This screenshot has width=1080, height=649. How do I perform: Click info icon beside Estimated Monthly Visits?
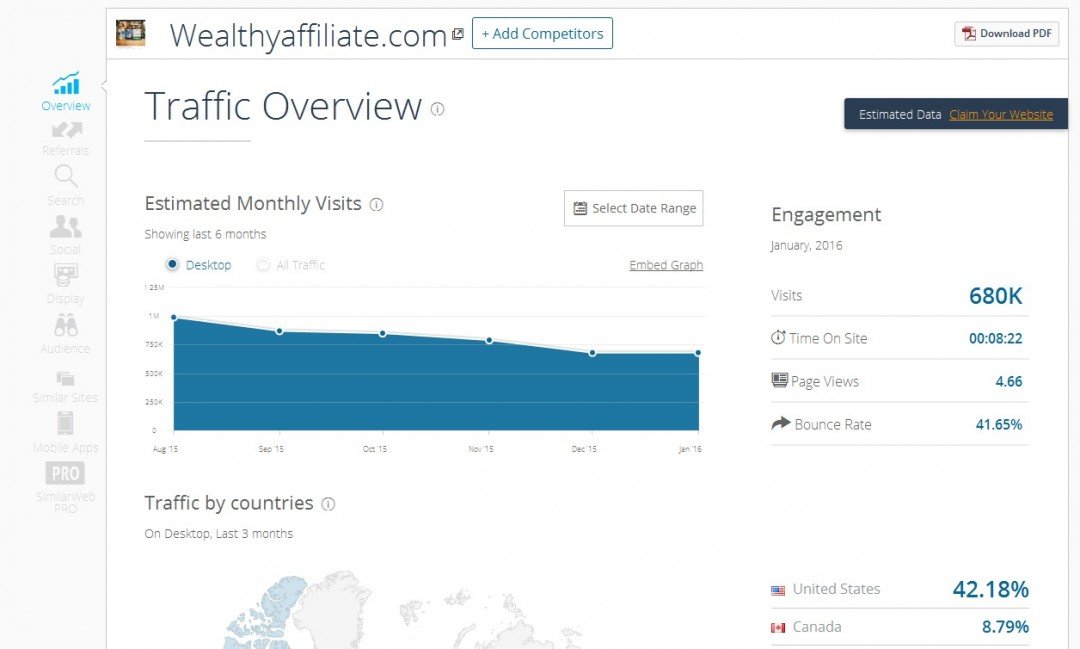click(x=376, y=205)
